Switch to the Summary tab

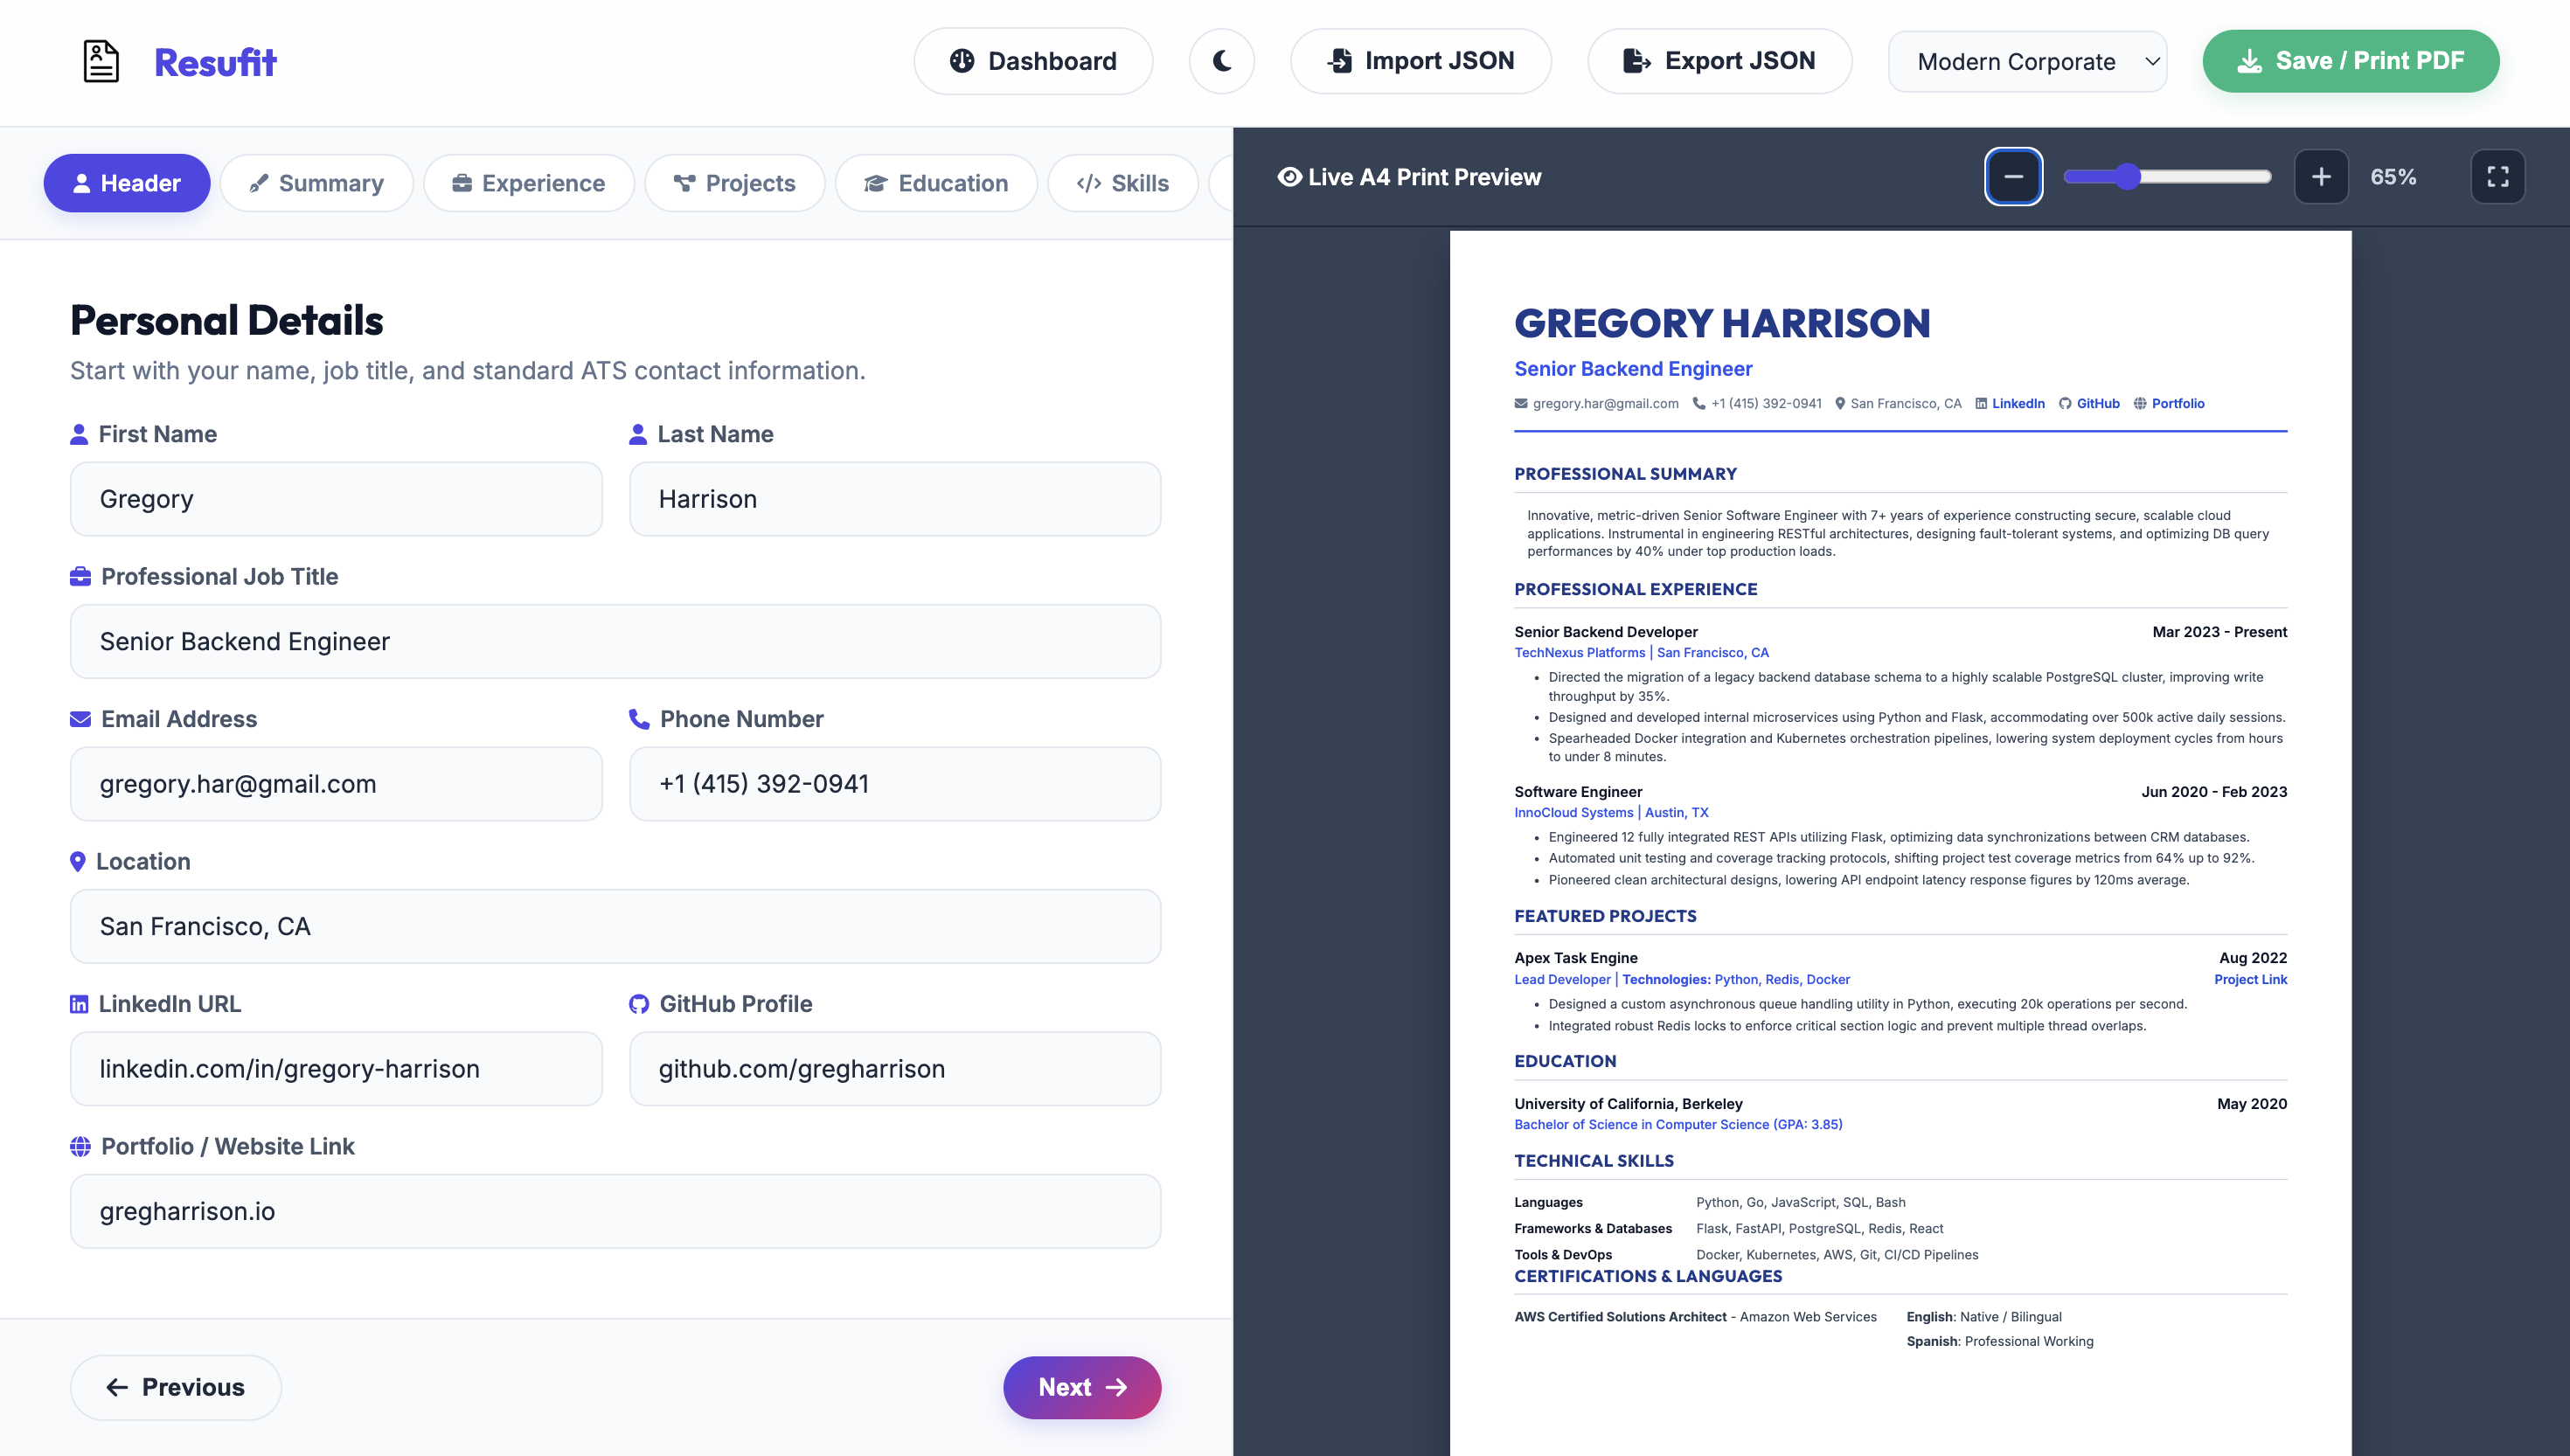click(316, 183)
